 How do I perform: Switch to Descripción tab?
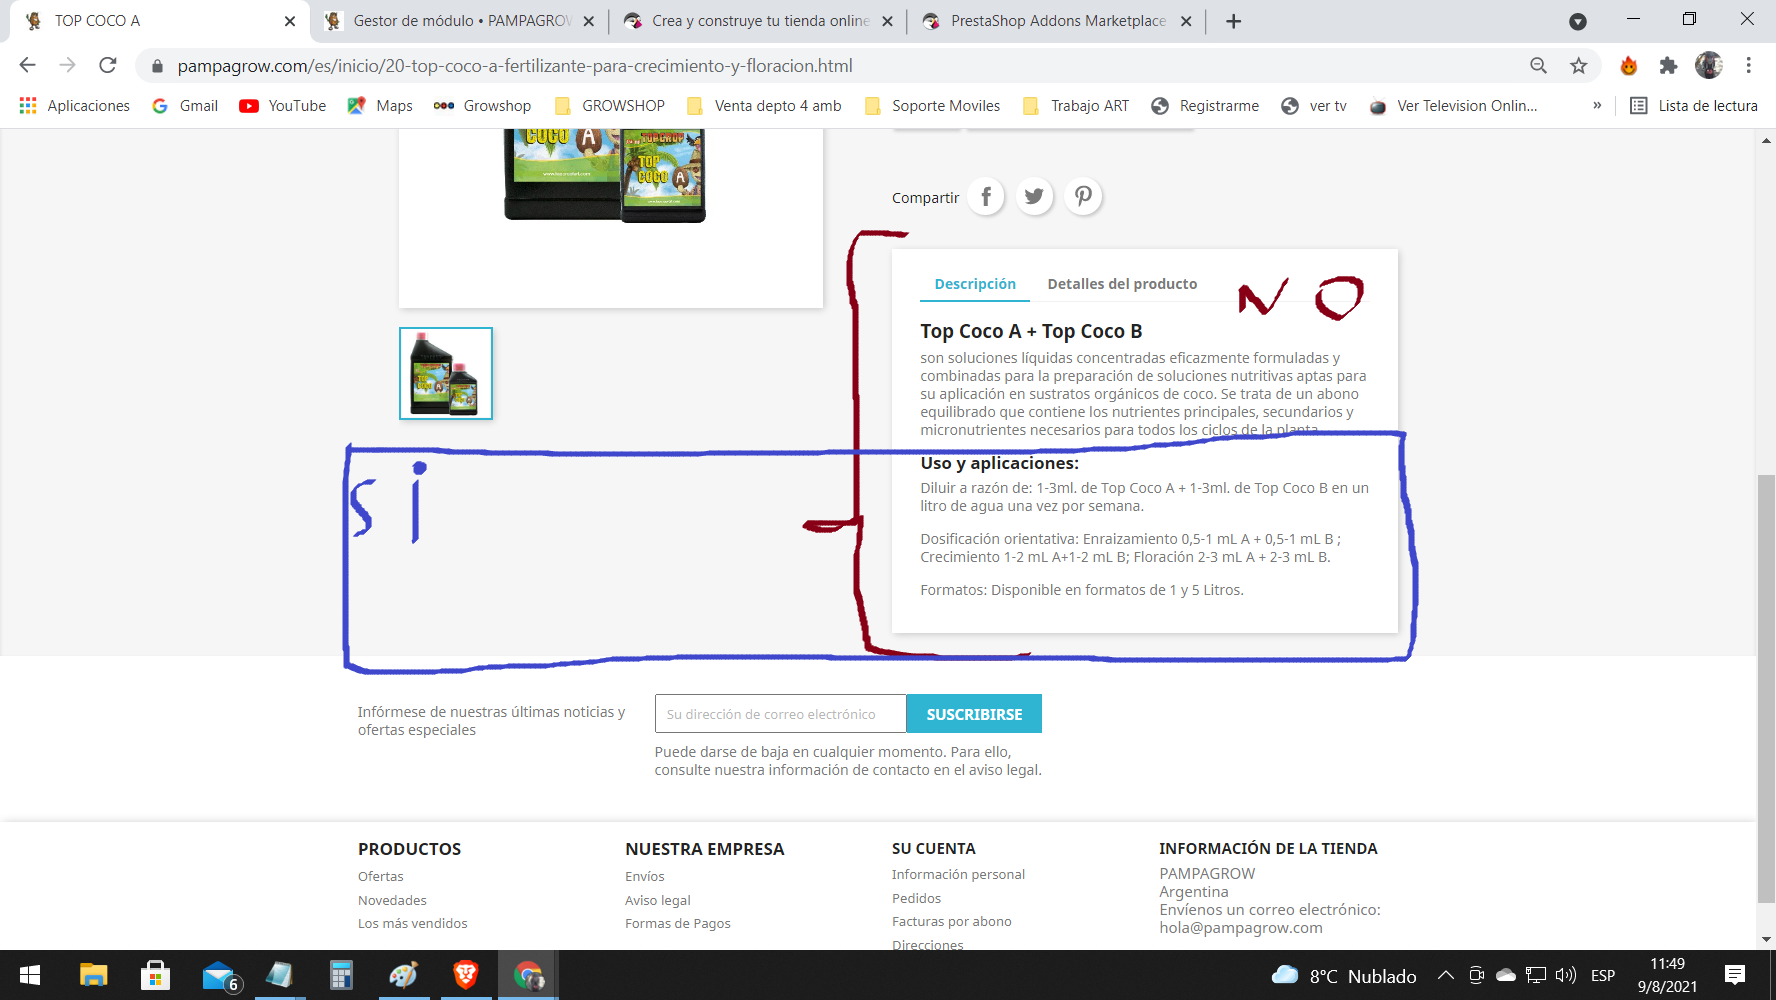(x=975, y=284)
